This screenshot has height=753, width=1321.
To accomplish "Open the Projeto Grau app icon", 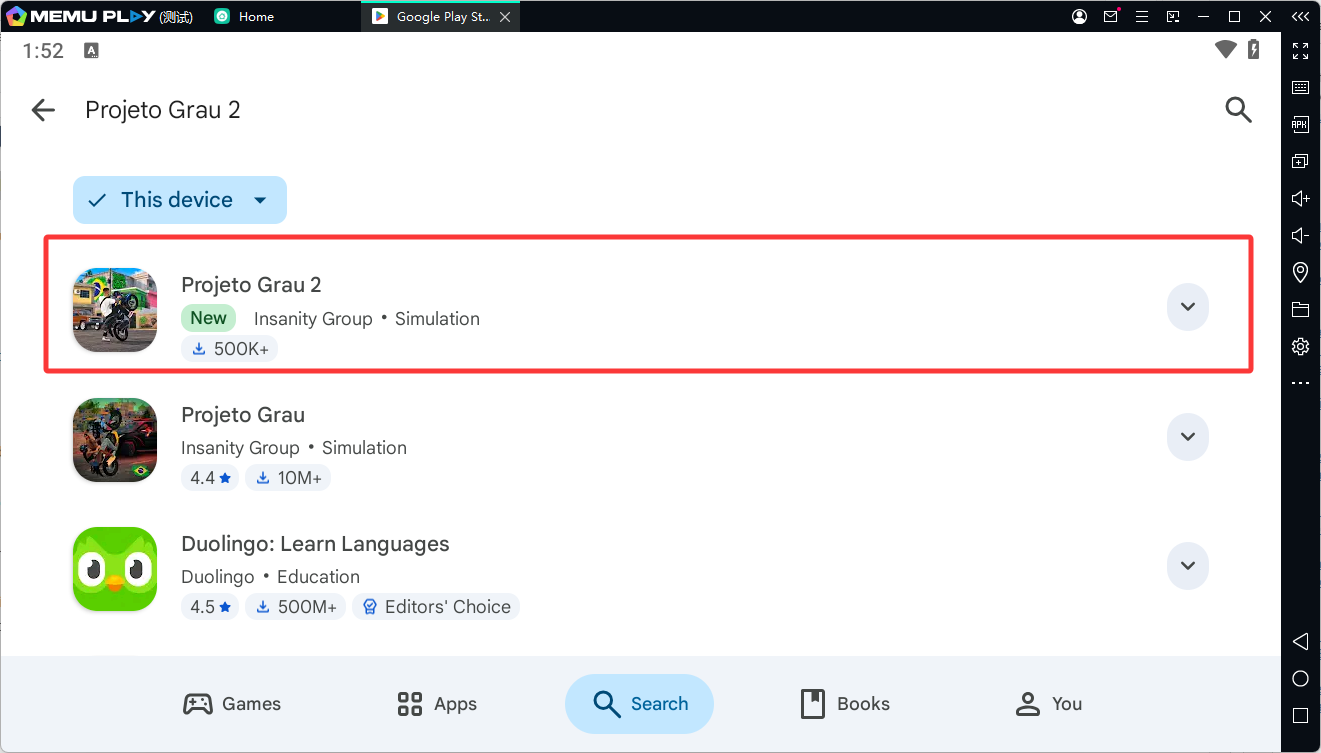I will tap(115, 439).
